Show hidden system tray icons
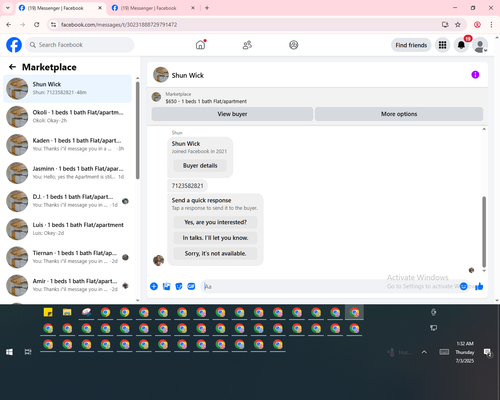The height and width of the screenshot is (400, 500). click(424, 352)
